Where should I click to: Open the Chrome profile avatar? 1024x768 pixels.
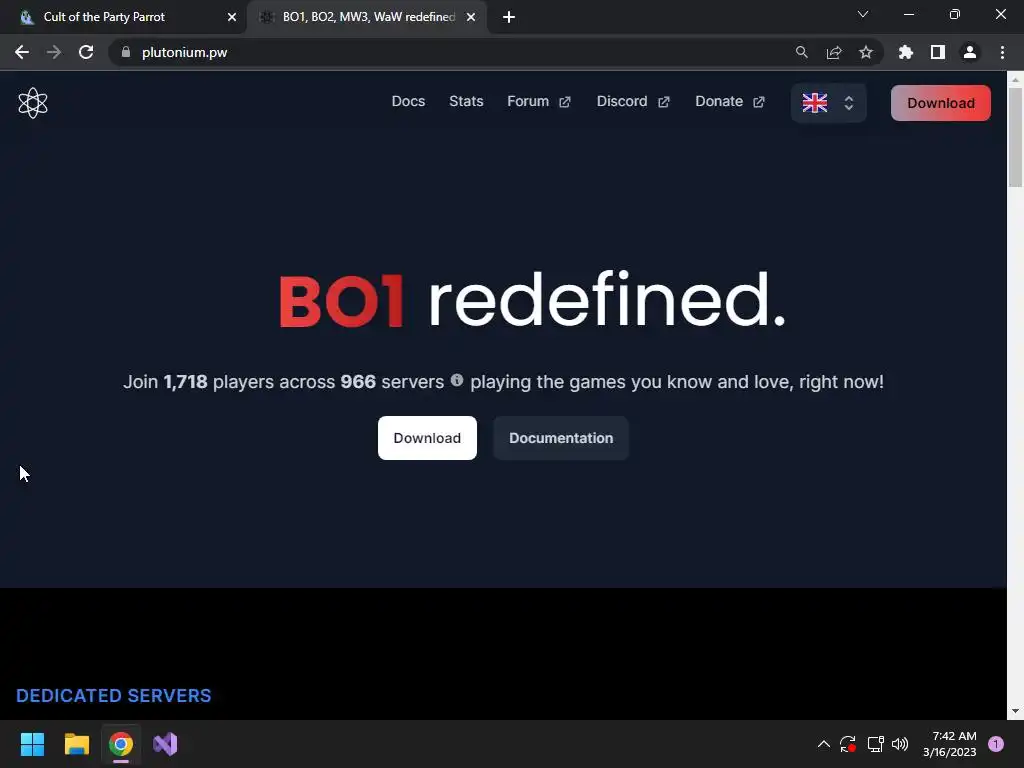pos(970,52)
